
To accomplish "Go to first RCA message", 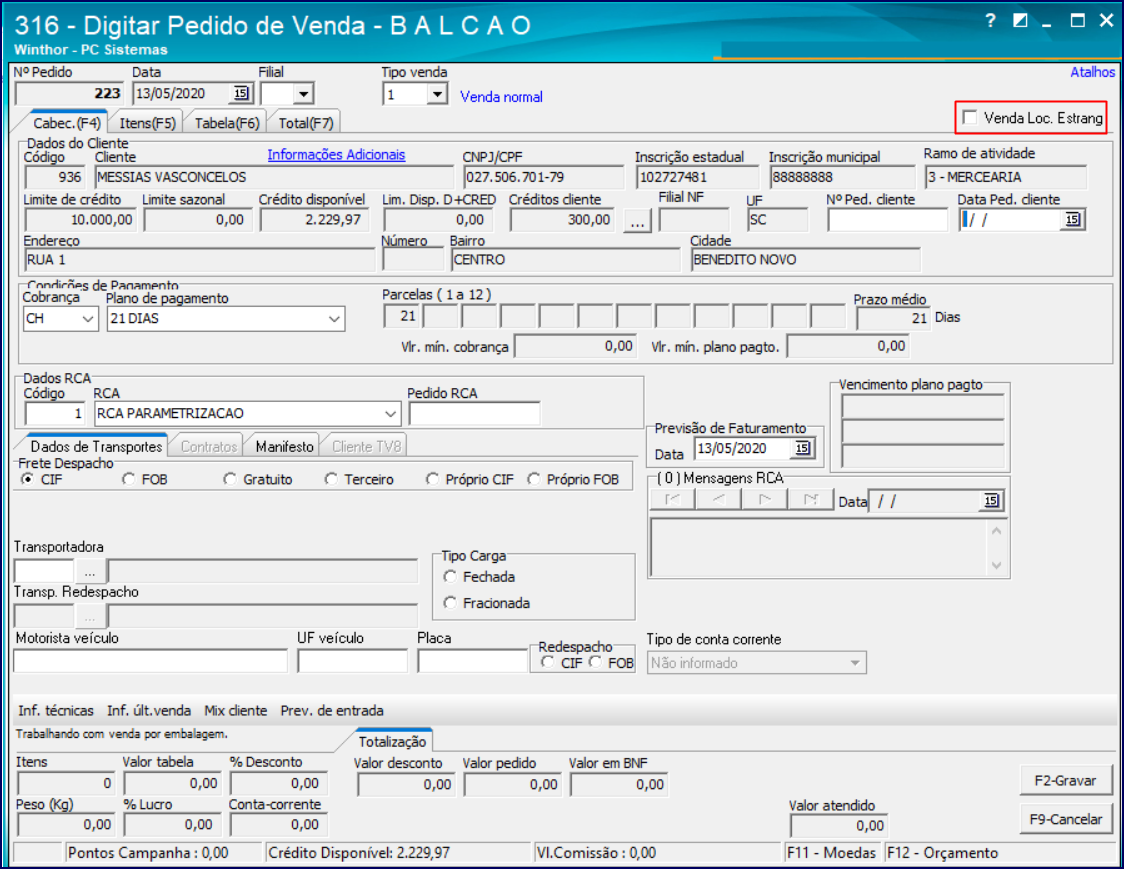I will 672,500.
